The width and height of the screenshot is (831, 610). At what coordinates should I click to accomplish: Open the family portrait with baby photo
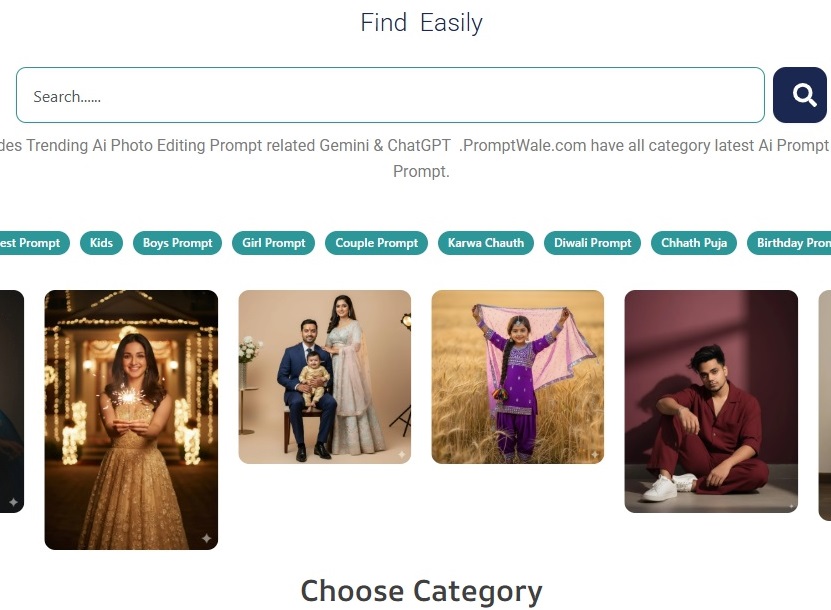coord(324,377)
